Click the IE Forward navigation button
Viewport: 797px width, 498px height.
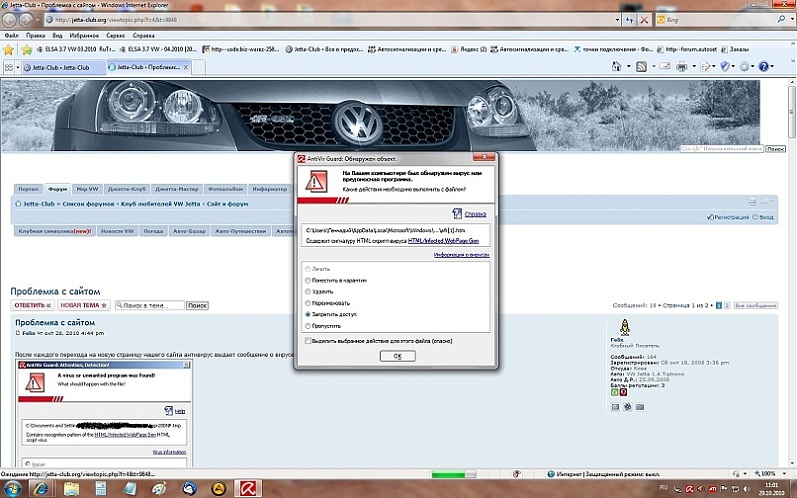pyautogui.click(x=26, y=20)
